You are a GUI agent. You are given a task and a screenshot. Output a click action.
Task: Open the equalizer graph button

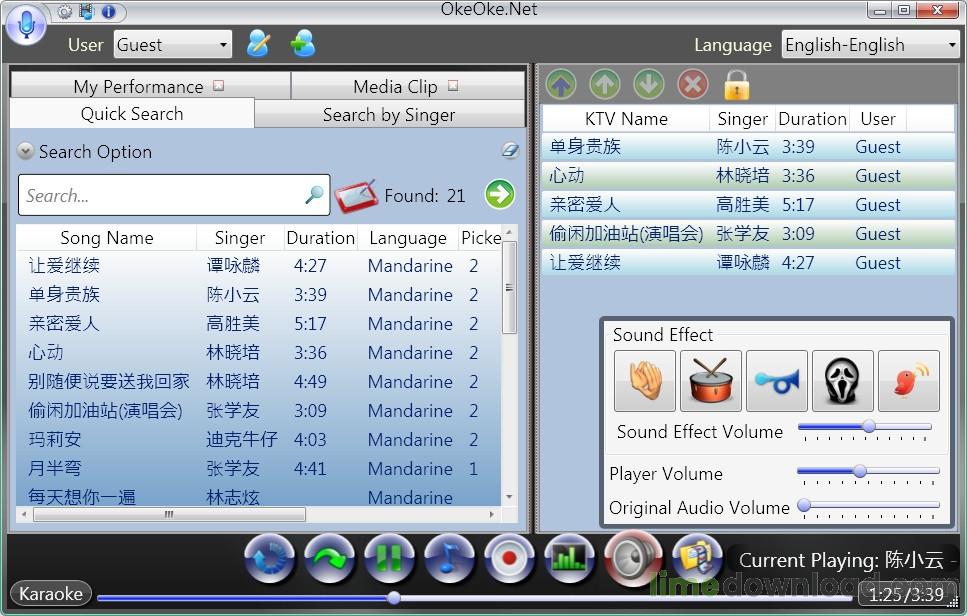[569, 559]
